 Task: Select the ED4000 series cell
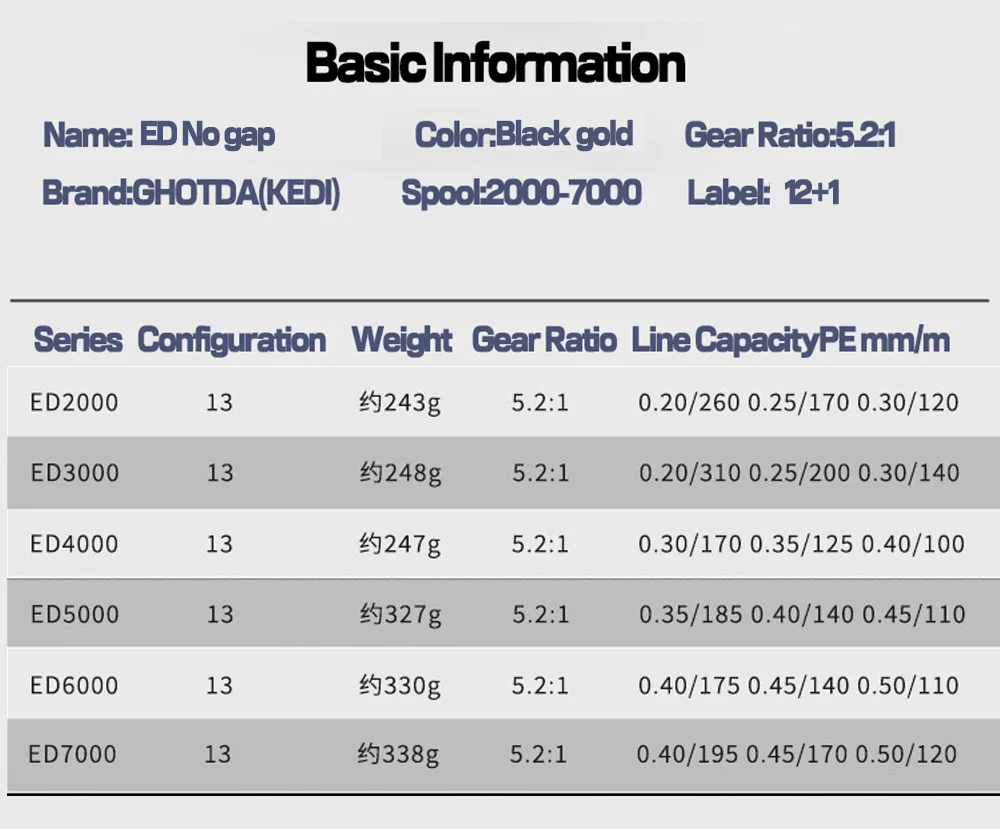coord(74,544)
